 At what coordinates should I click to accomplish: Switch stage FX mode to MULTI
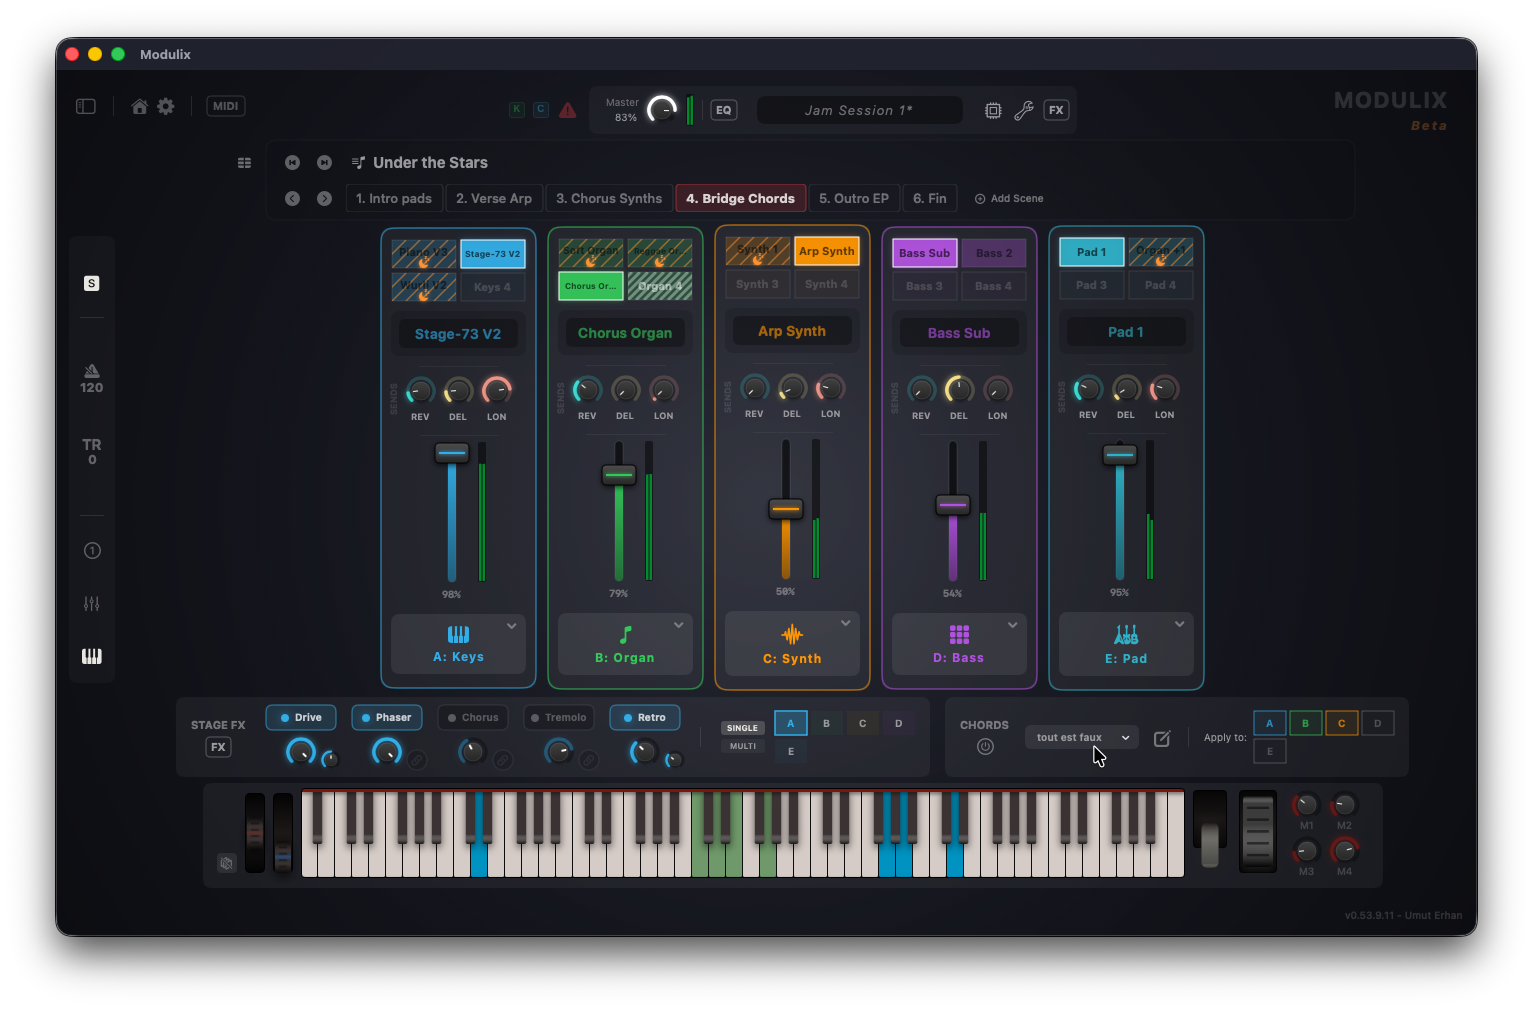[743, 746]
